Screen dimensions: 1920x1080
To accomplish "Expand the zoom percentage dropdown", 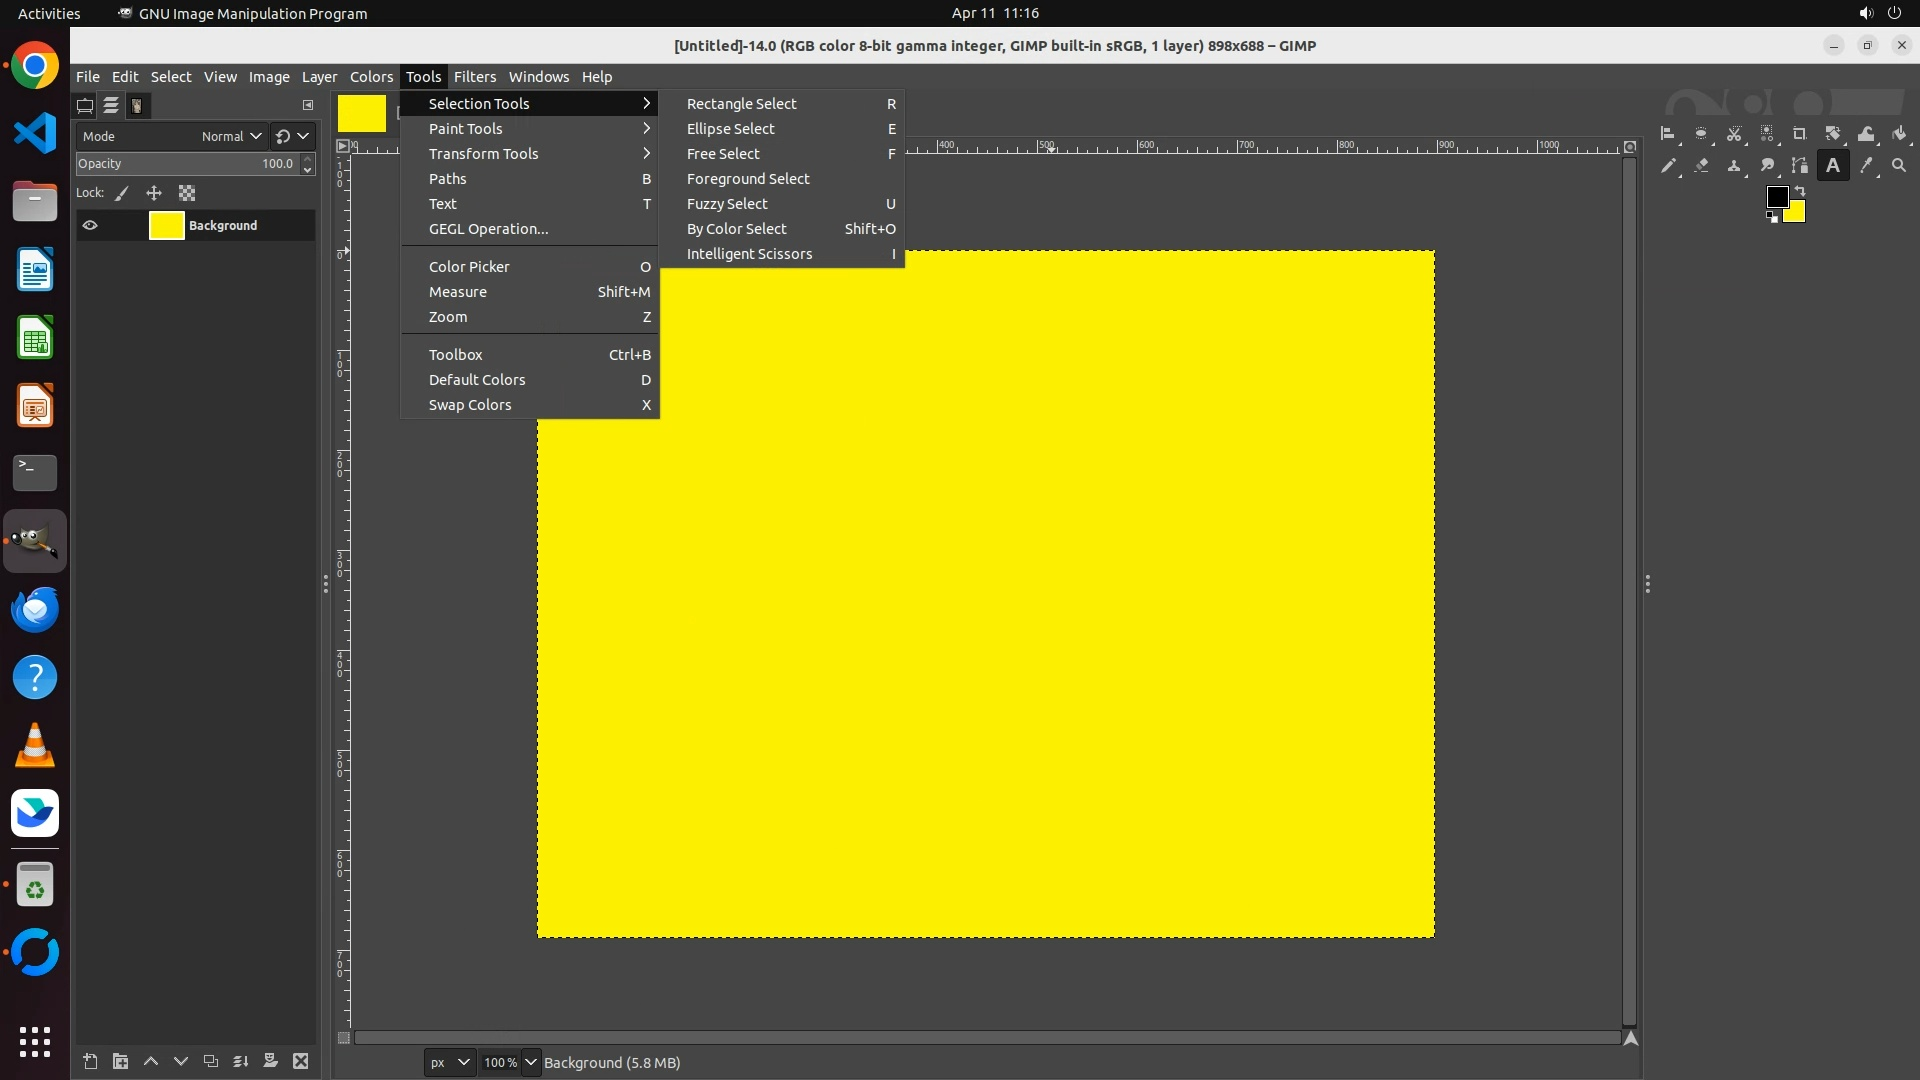I will pyautogui.click(x=531, y=1062).
